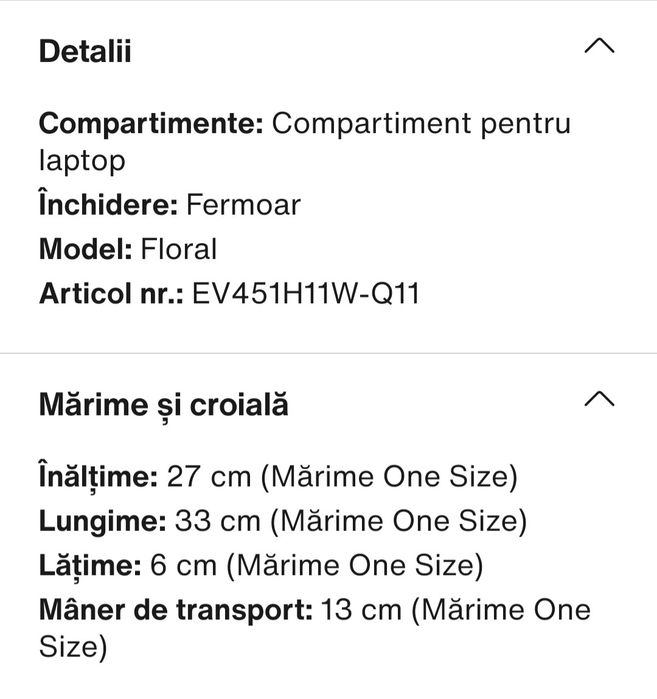Click the Înălțime label
The width and height of the screenshot is (657, 699).
click(98, 477)
